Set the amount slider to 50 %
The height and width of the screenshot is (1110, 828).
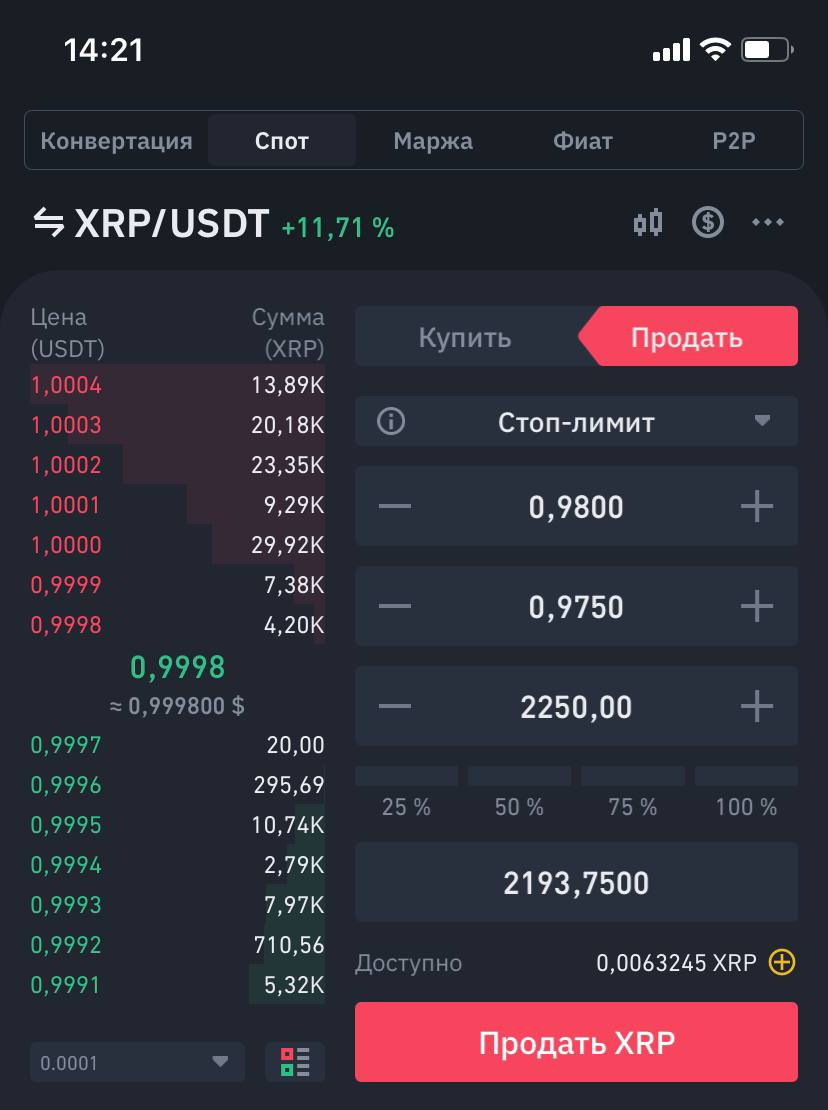click(x=519, y=793)
